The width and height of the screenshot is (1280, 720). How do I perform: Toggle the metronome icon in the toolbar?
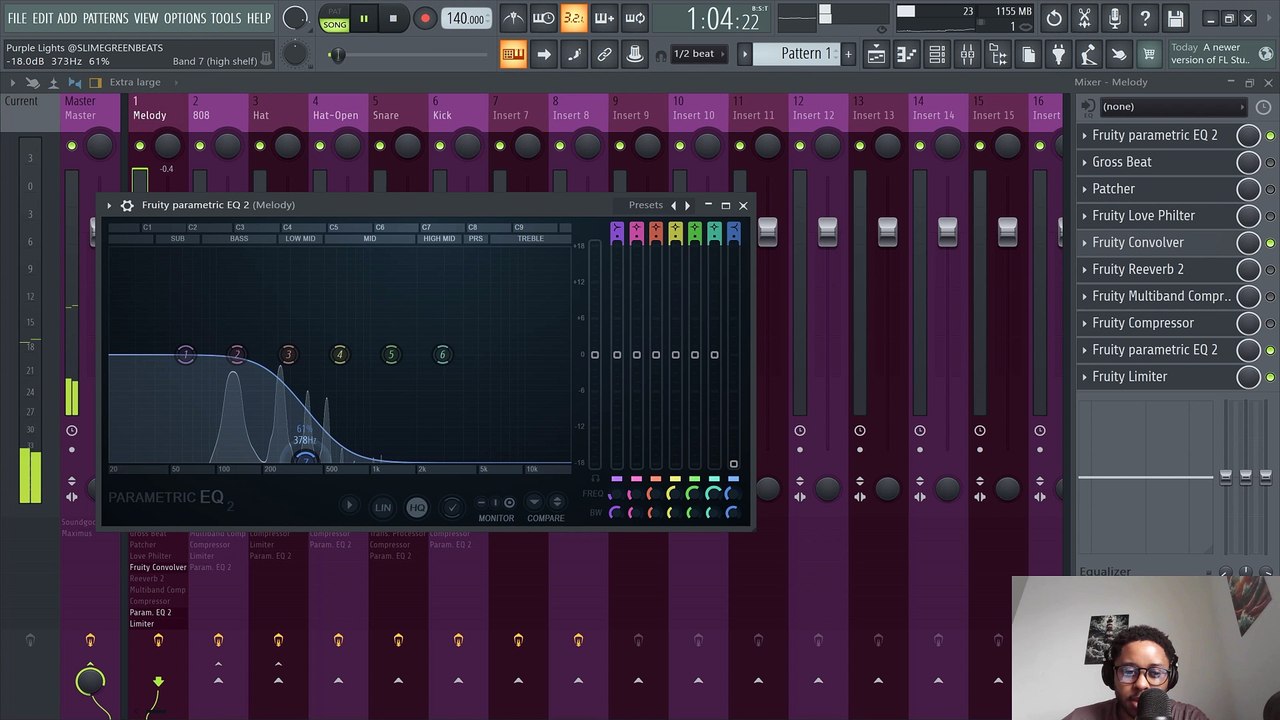(x=513, y=18)
